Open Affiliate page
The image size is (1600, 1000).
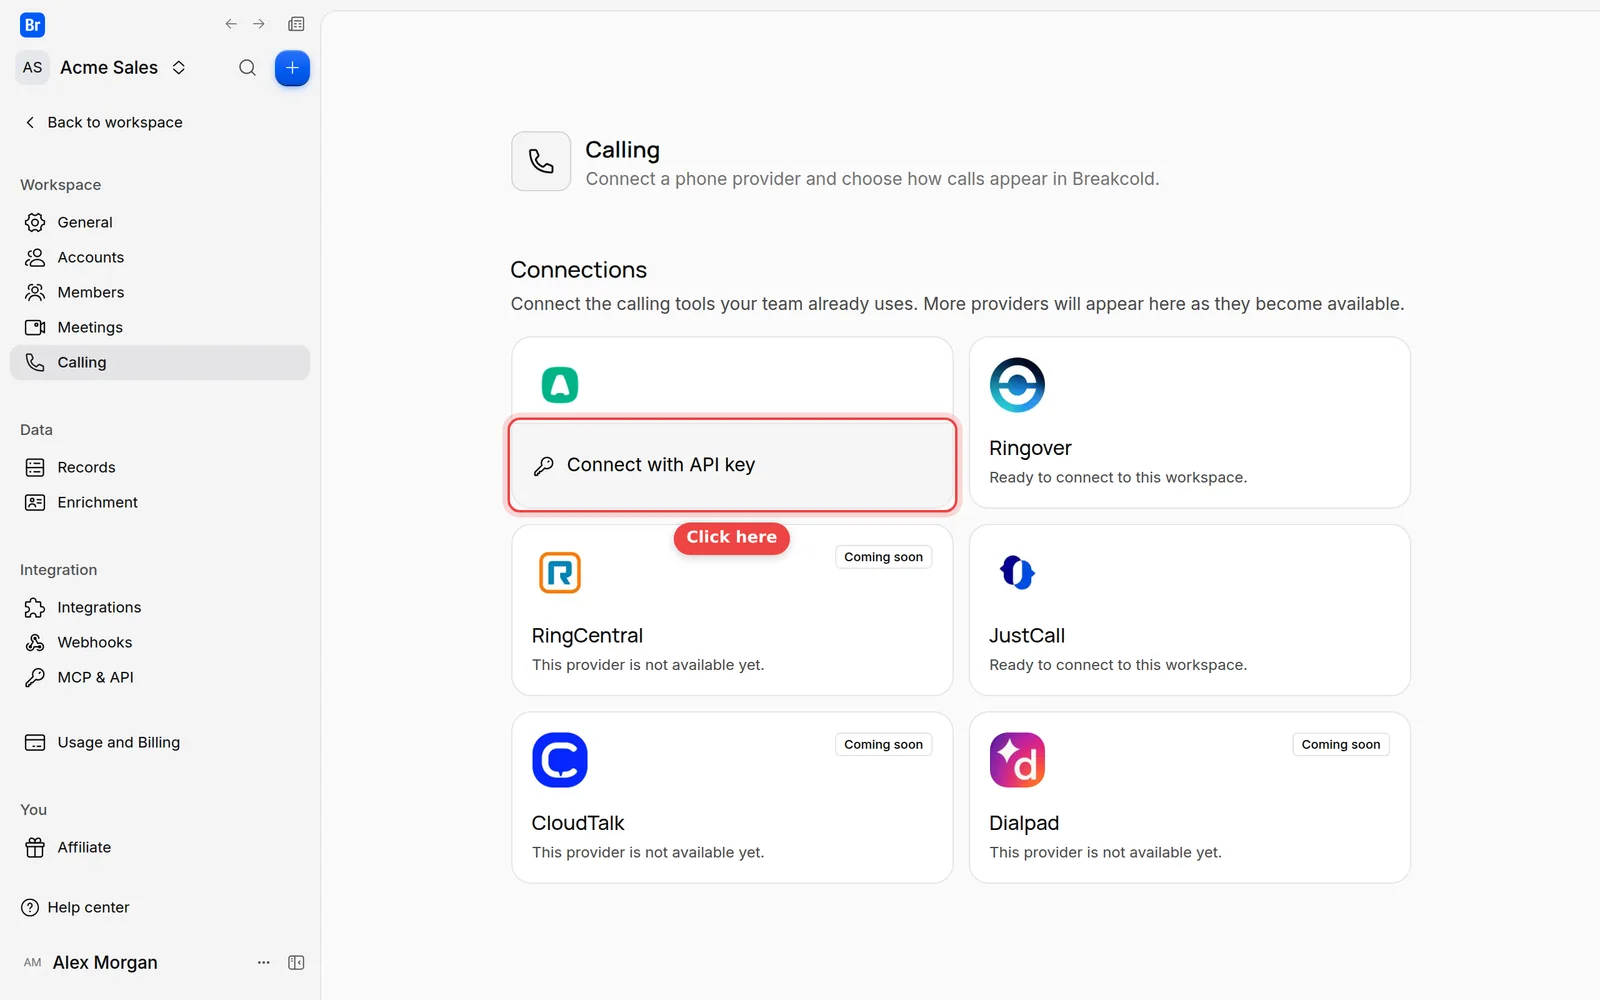pyautogui.click(x=160, y=847)
